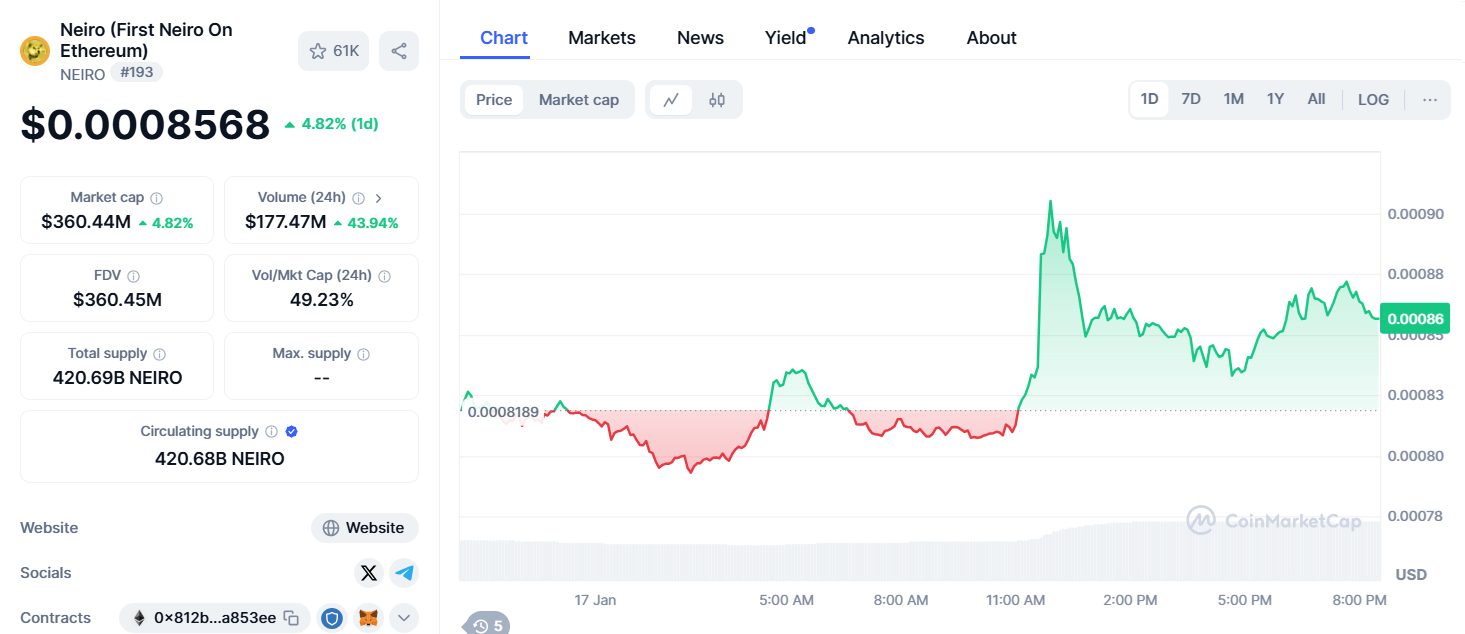
Task: Click the Neiro coin logo icon
Action: (35, 50)
